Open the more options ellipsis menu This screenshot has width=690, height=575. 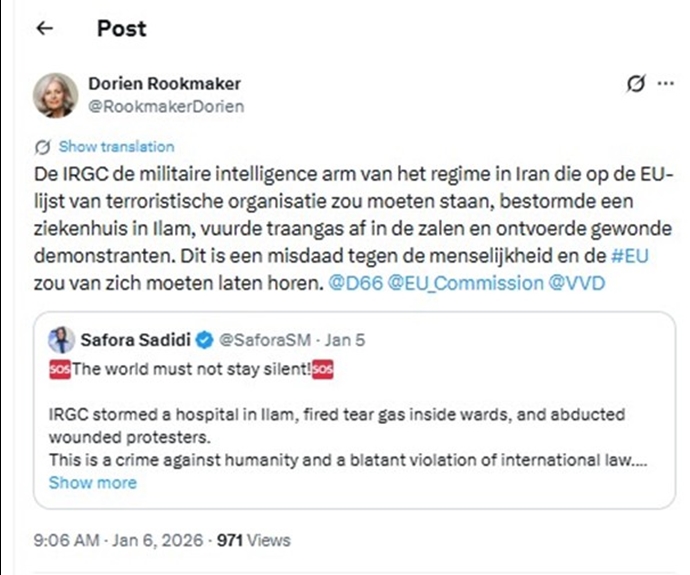pos(665,85)
